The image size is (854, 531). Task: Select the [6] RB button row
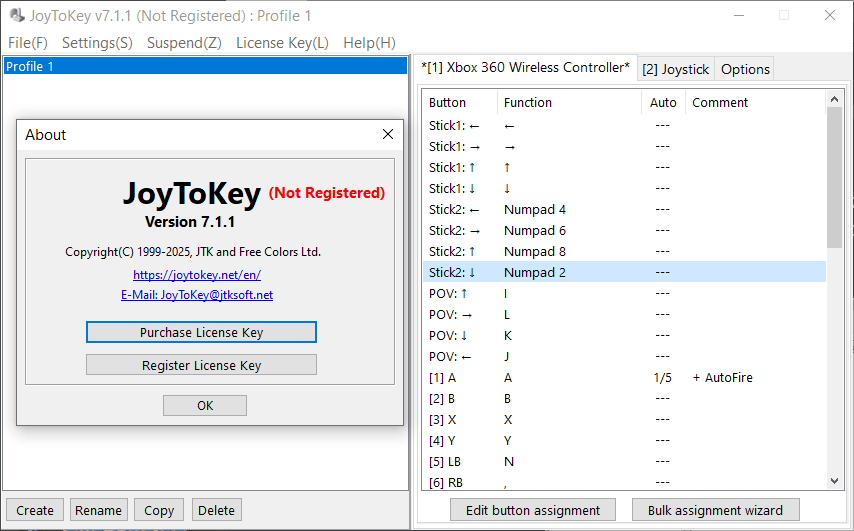tap(624, 482)
